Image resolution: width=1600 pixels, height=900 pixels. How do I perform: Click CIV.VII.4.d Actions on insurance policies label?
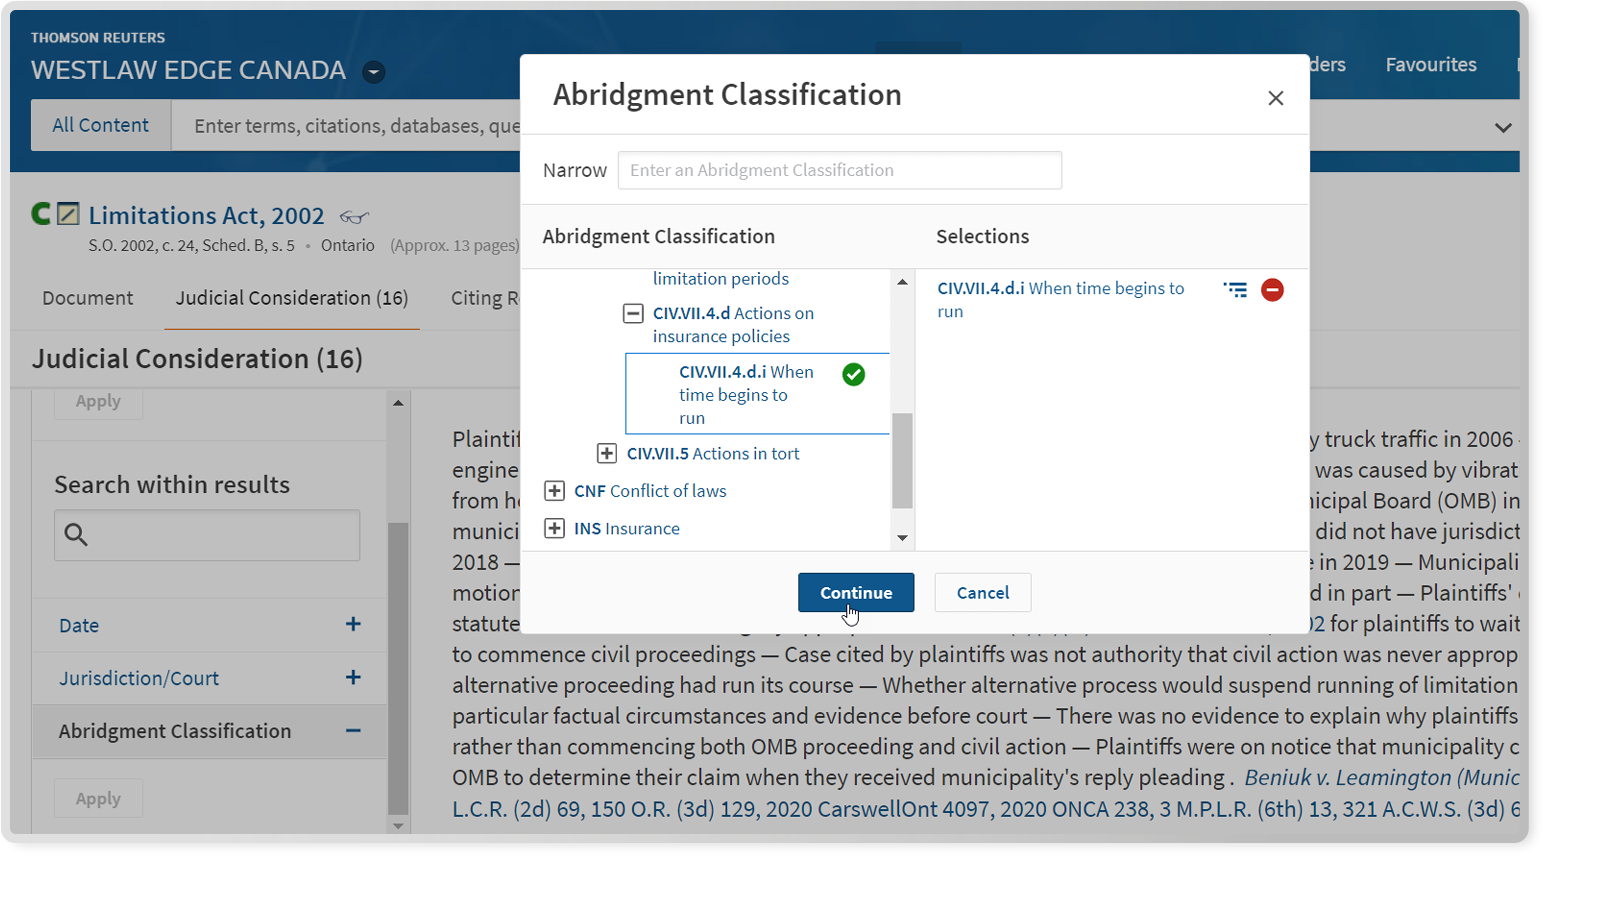coord(733,325)
